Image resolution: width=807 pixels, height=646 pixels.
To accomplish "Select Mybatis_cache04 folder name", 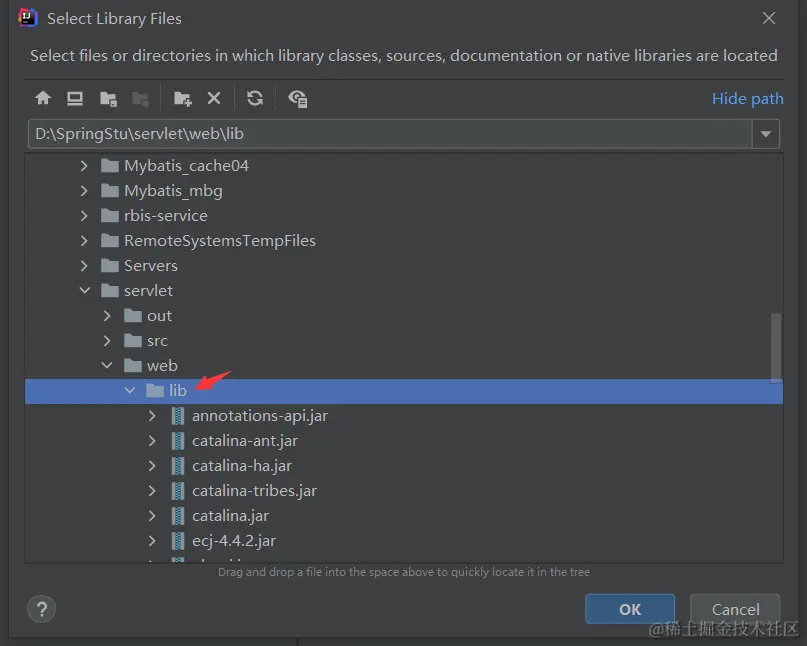I will click(186, 166).
